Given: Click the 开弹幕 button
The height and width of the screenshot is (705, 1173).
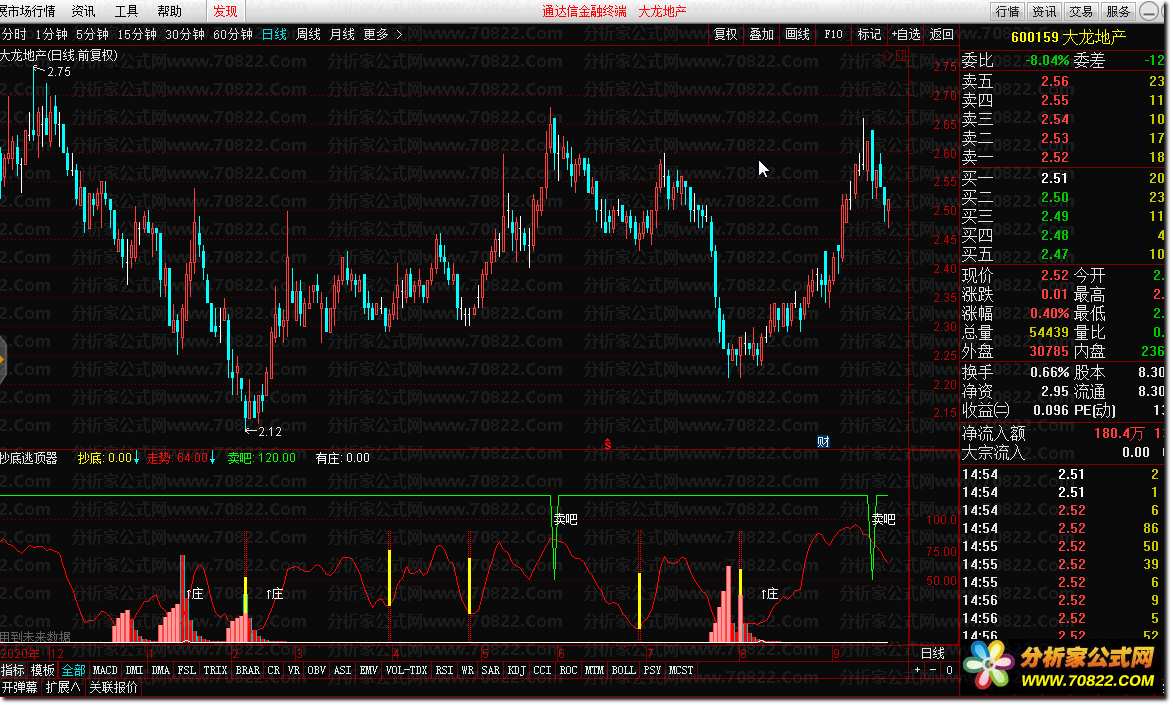Looking at the screenshot, I should pyautogui.click(x=19, y=687).
